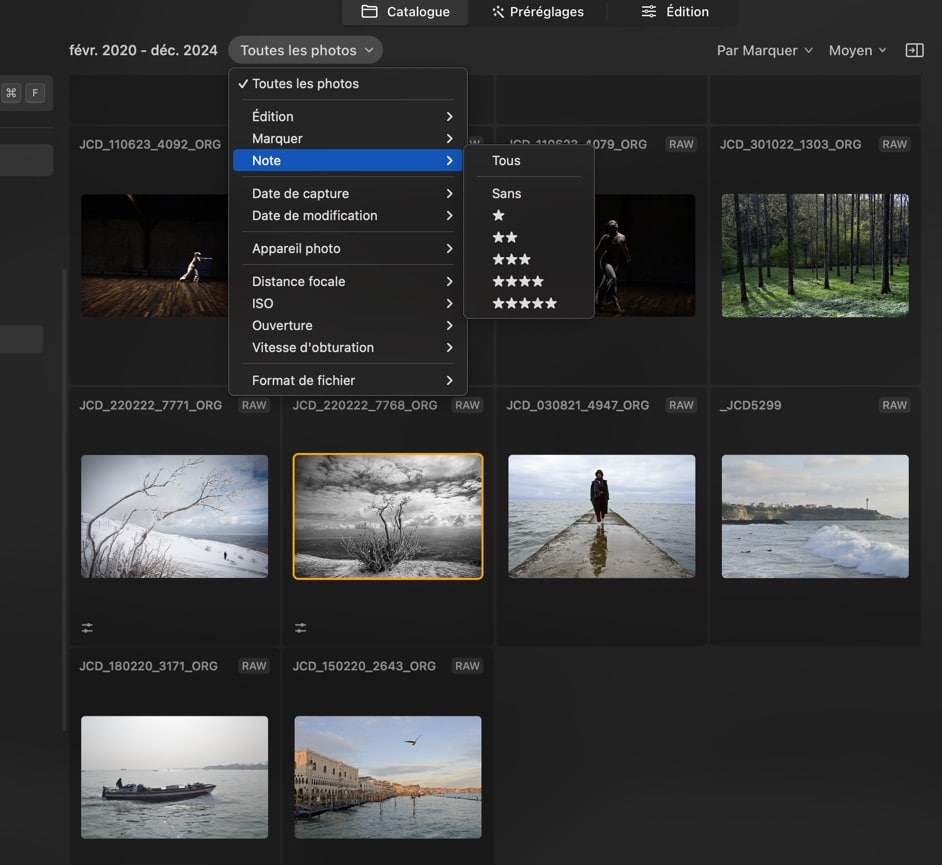Expand the Vitesse d'obturation submenu

click(347, 347)
